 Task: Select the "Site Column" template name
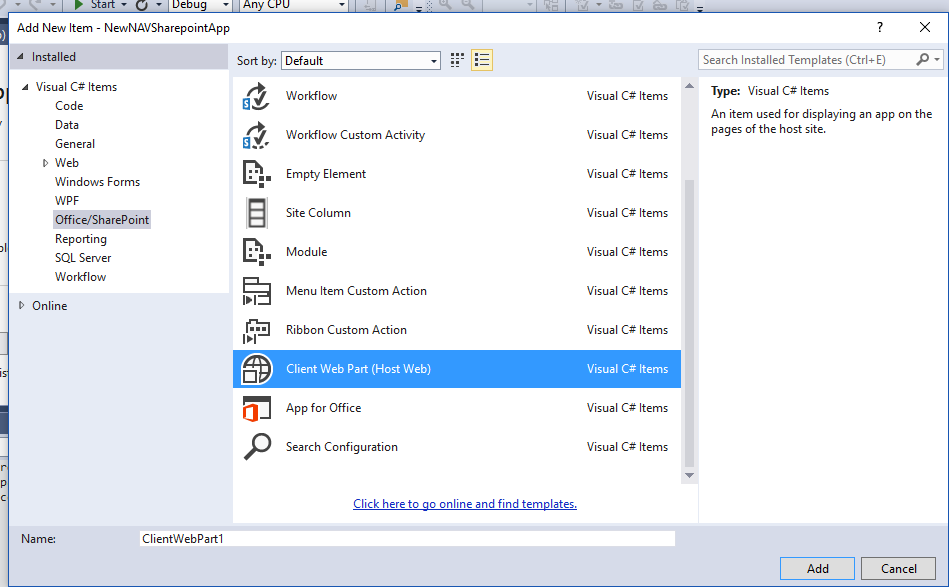pyautogui.click(x=318, y=213)
